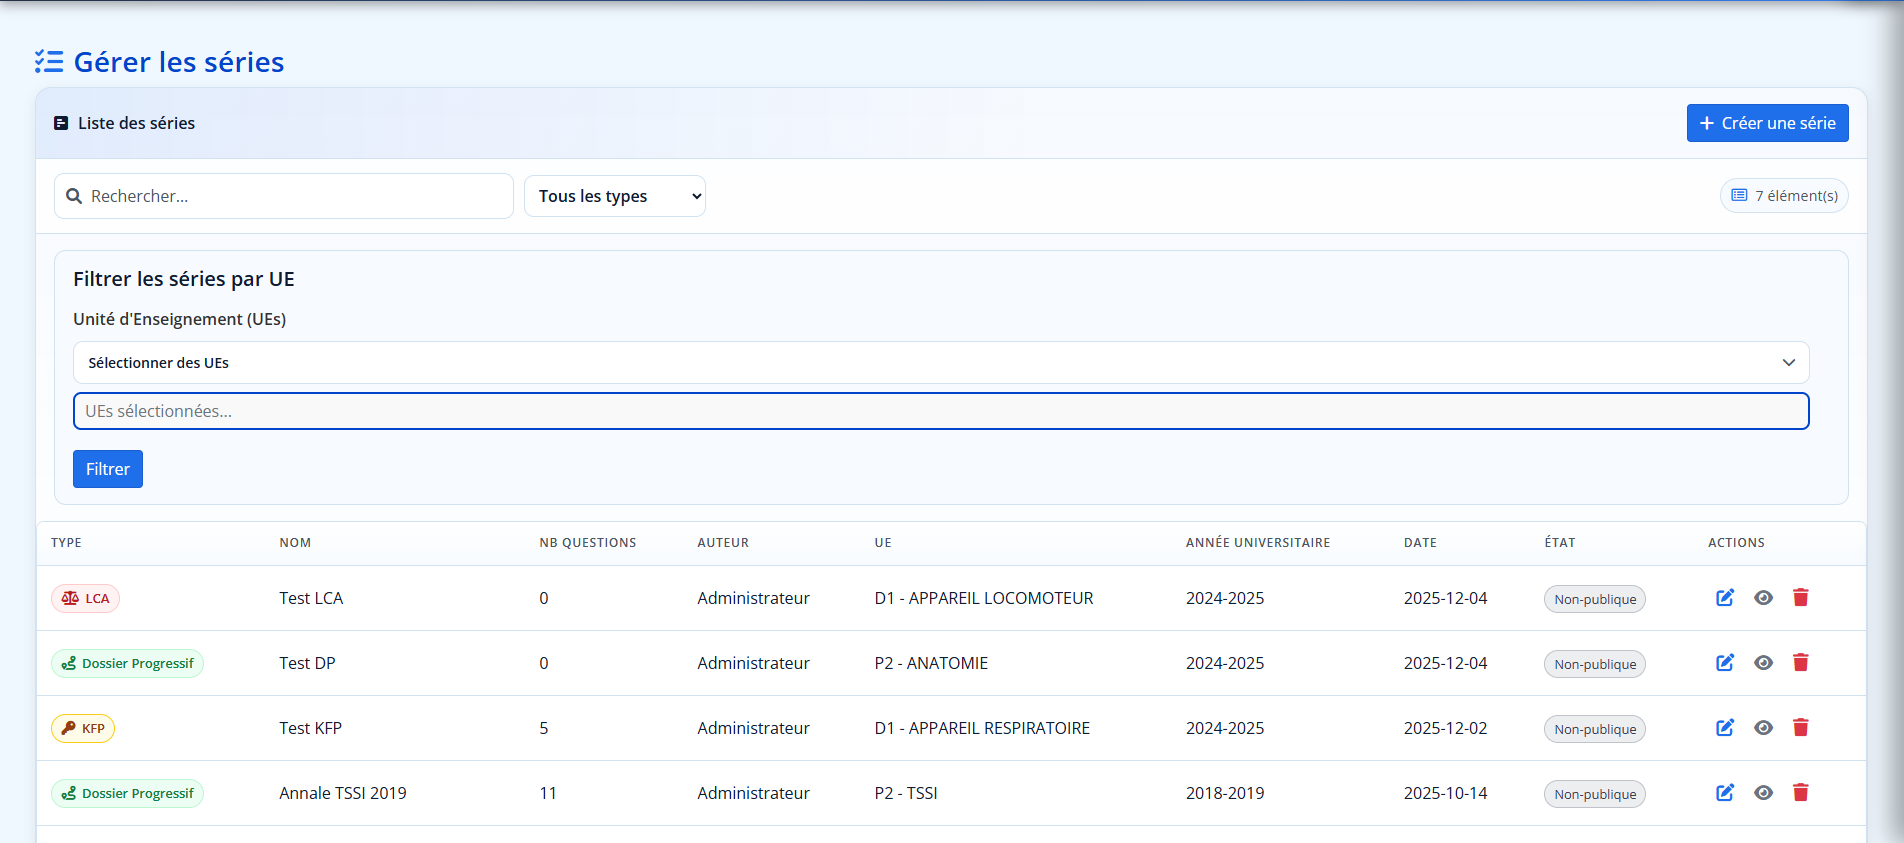Click trash icon for Annale TSSI 2019
This screenshot has width=1904, height=843.
pyautogui.click(x=1800, y=793)
